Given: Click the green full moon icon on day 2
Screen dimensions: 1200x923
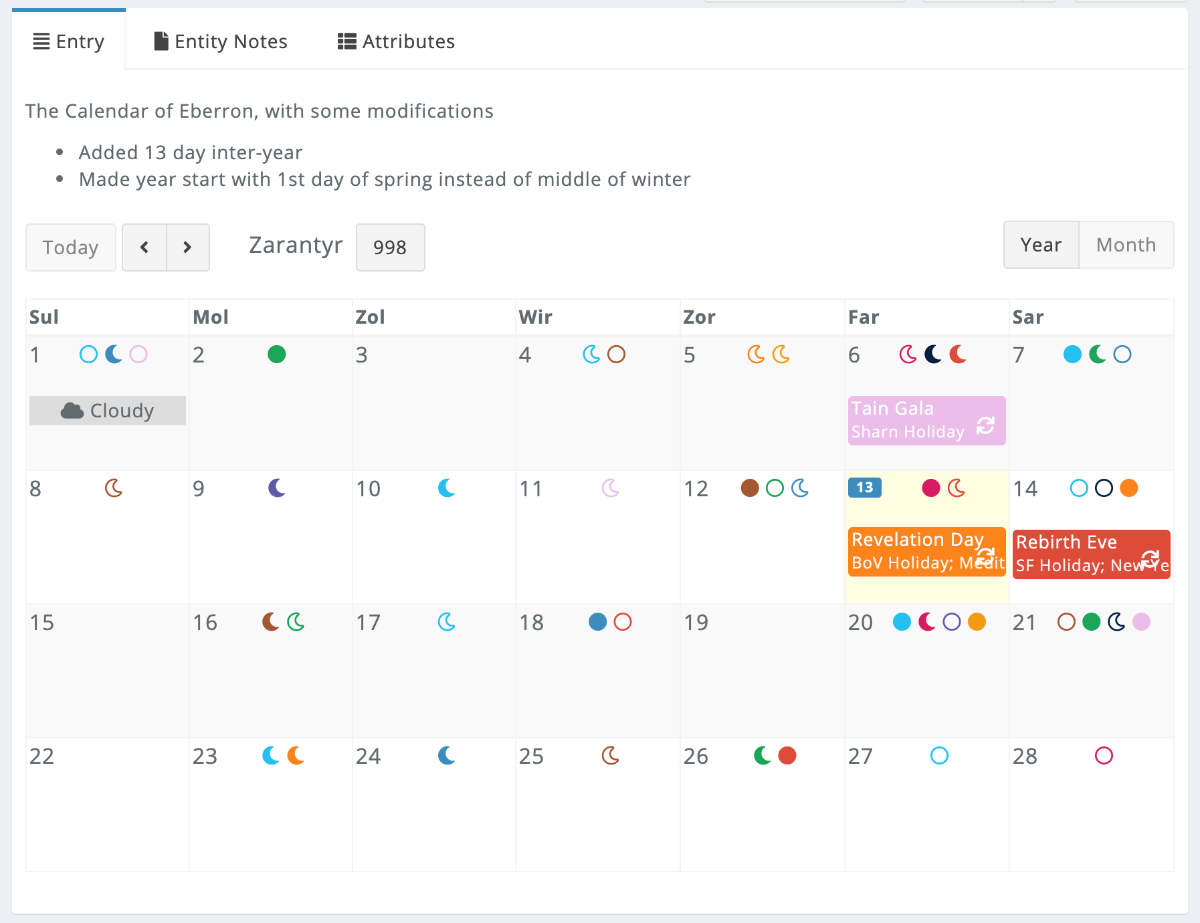Looking at the screenshot, I should coord(277,354).
